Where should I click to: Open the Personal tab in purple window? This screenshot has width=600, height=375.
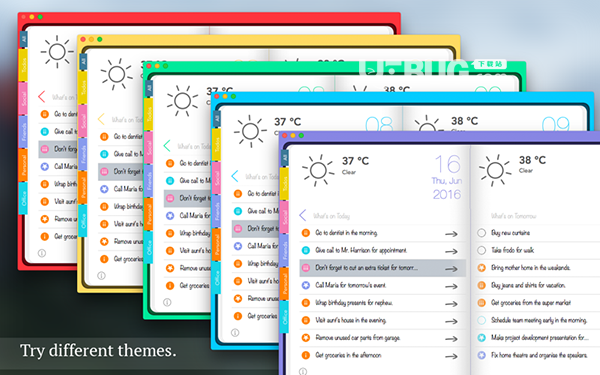(284, 284)
